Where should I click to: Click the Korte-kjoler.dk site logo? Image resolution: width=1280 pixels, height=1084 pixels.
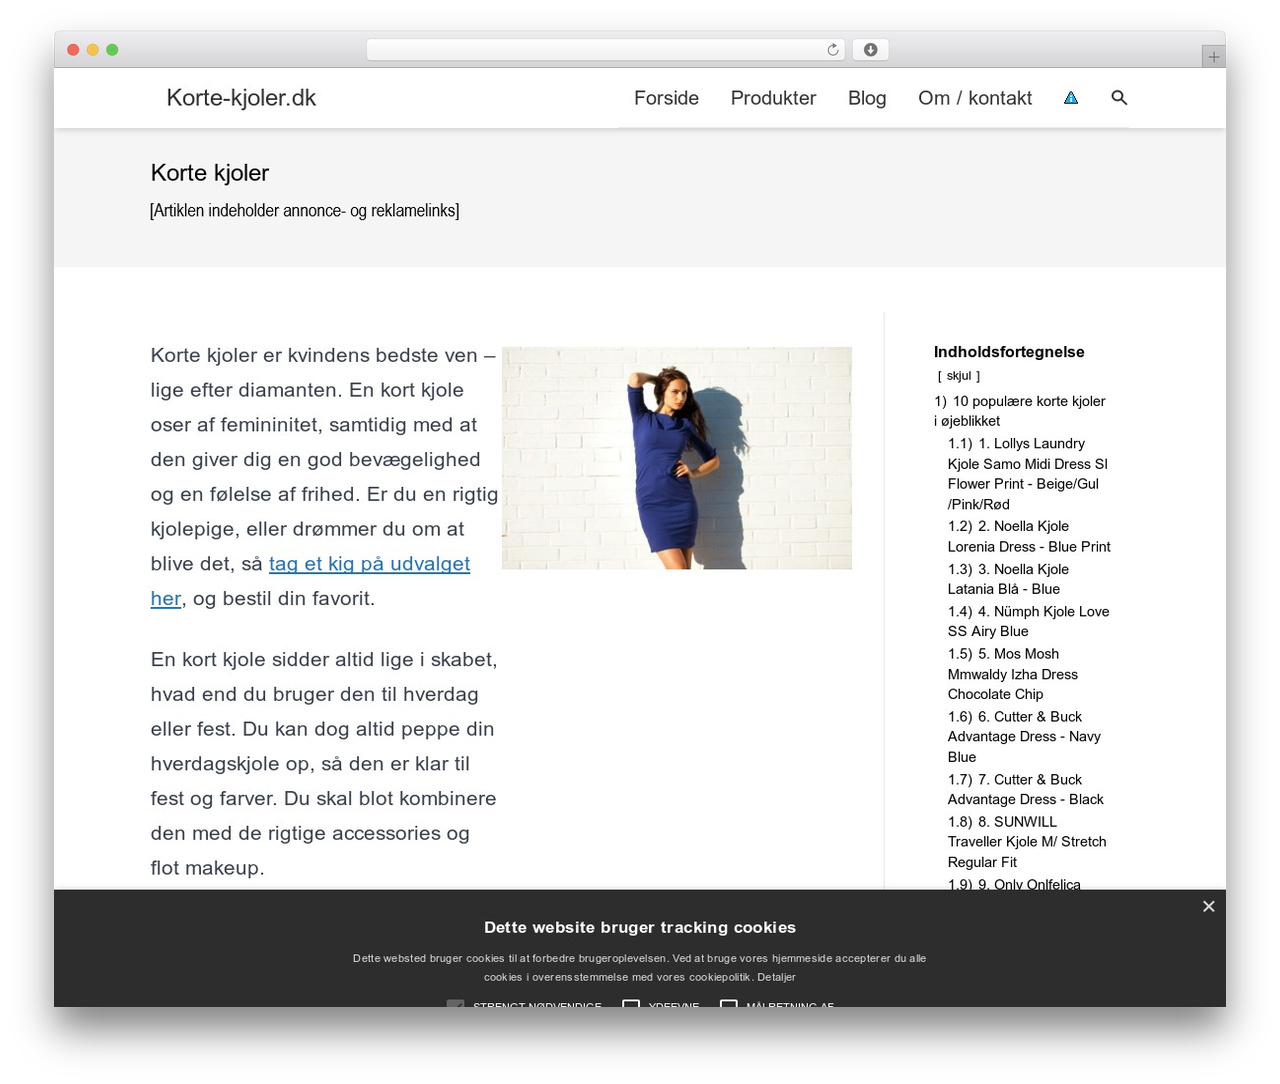point(241,98)
